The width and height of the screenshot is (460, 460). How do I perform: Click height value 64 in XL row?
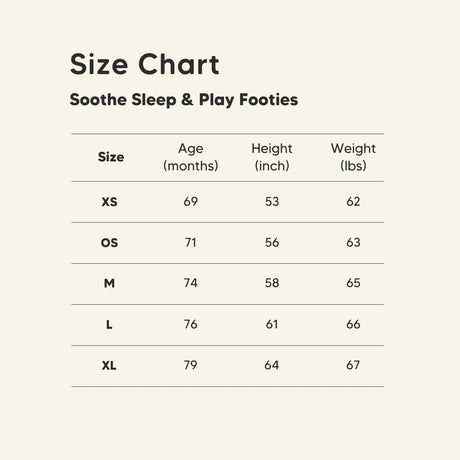click(272, 365)
